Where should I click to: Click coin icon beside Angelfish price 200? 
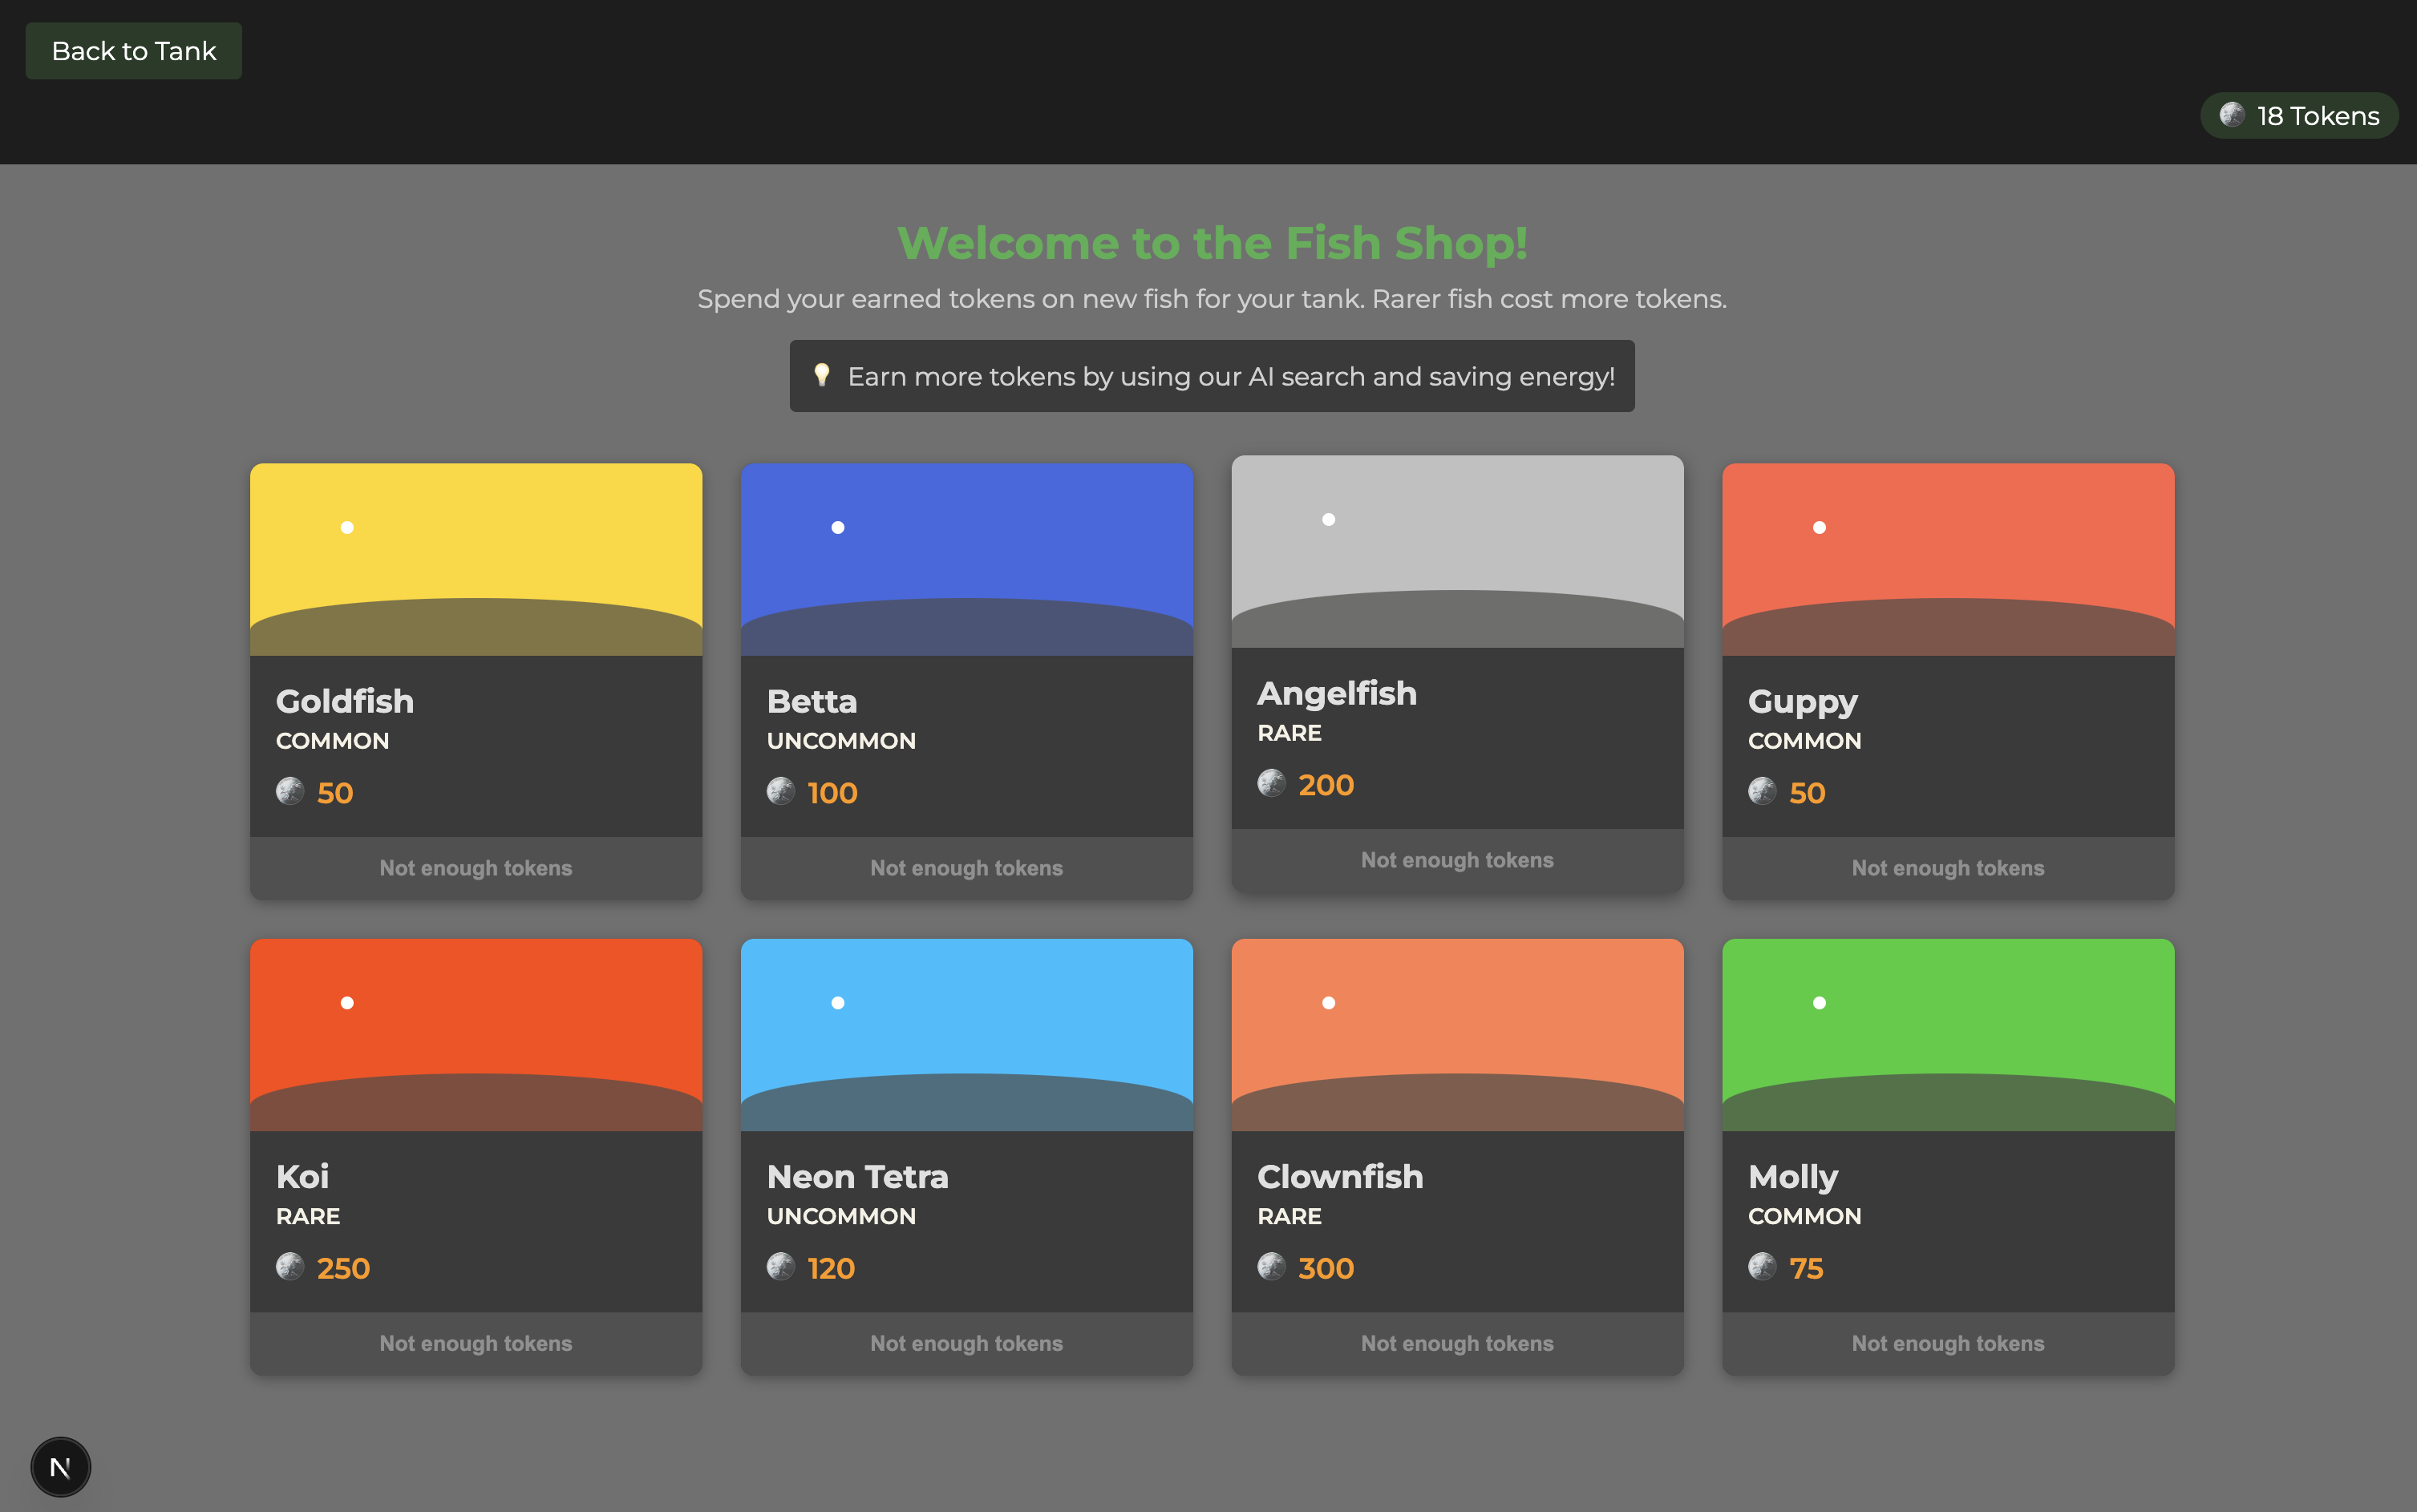click(x=1271, y=783)
